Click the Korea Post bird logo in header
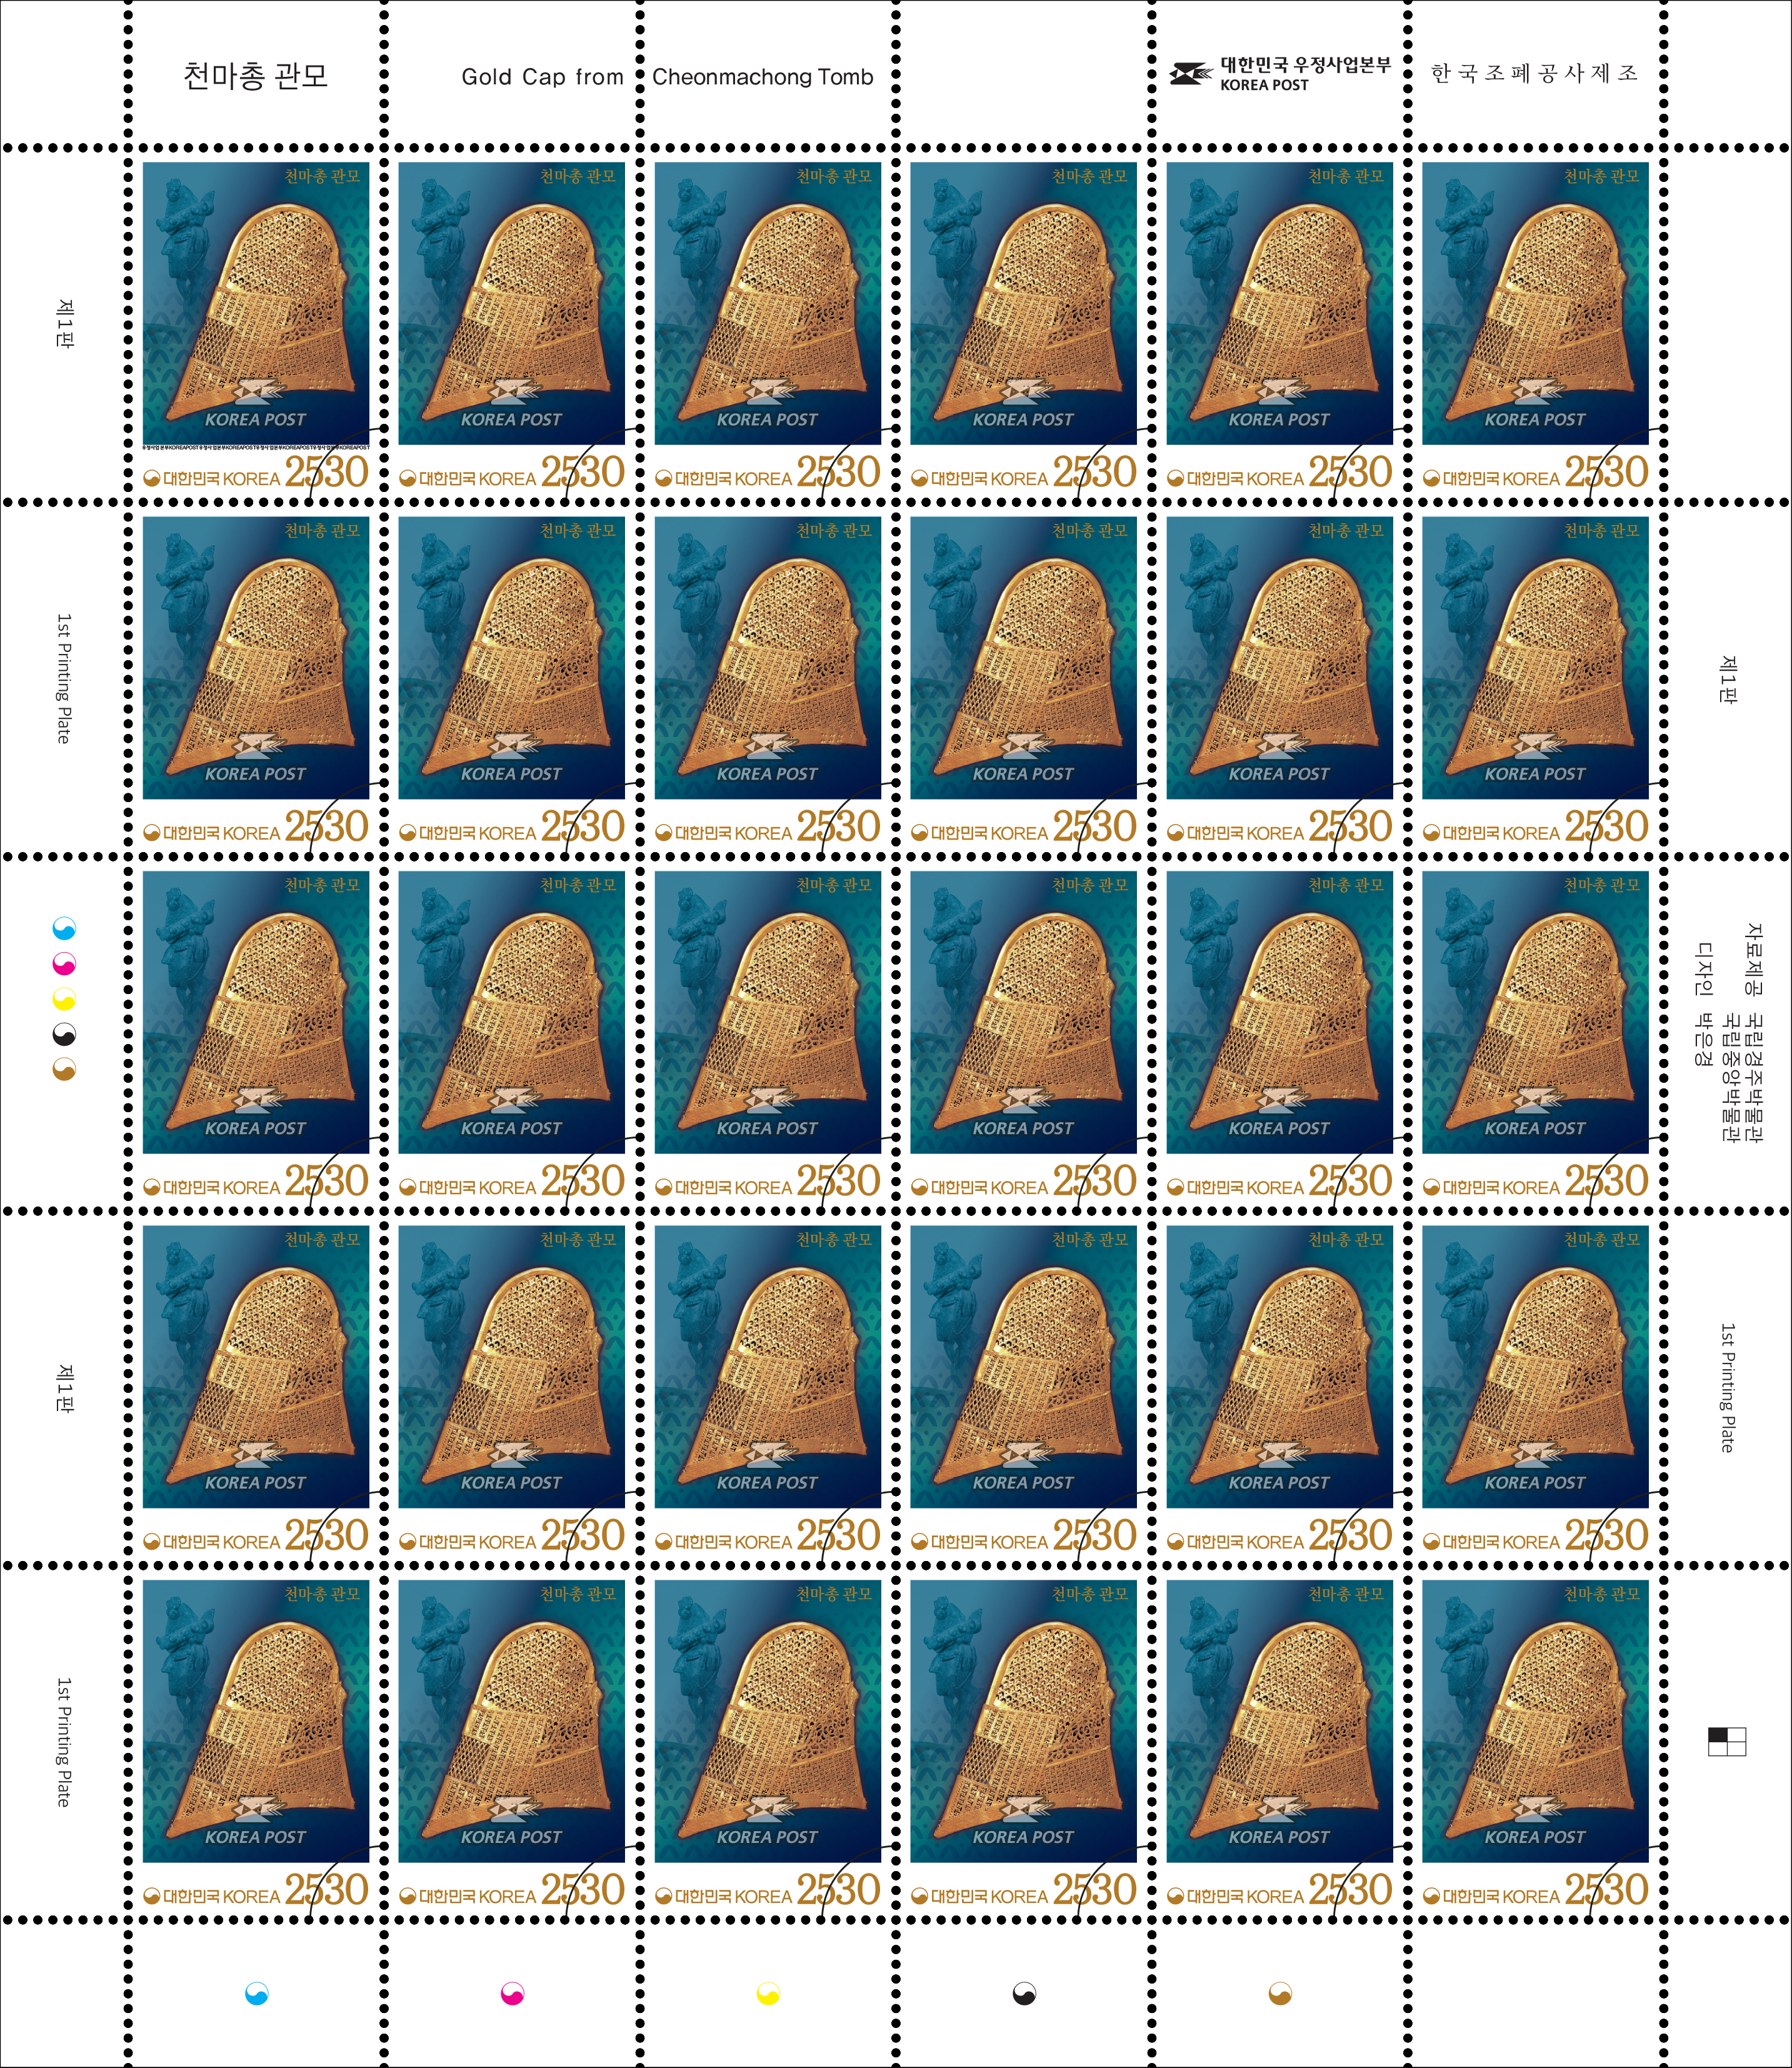Screen dimensions: 1792x2068 1191,74
